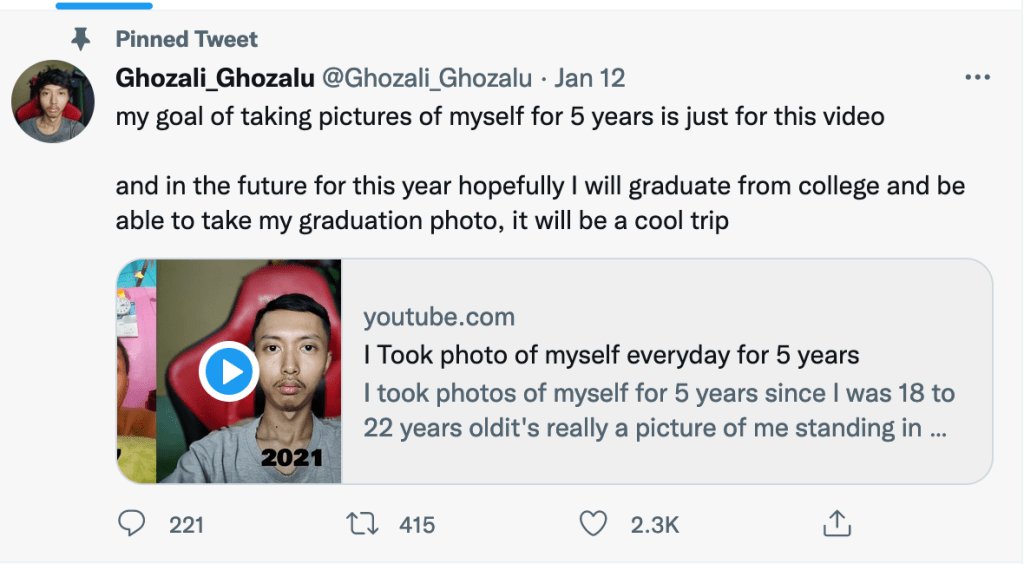Click the 2021 label on the thumbnail
Viewport: 1024px width, 564px height.
[x=291, y=458]
